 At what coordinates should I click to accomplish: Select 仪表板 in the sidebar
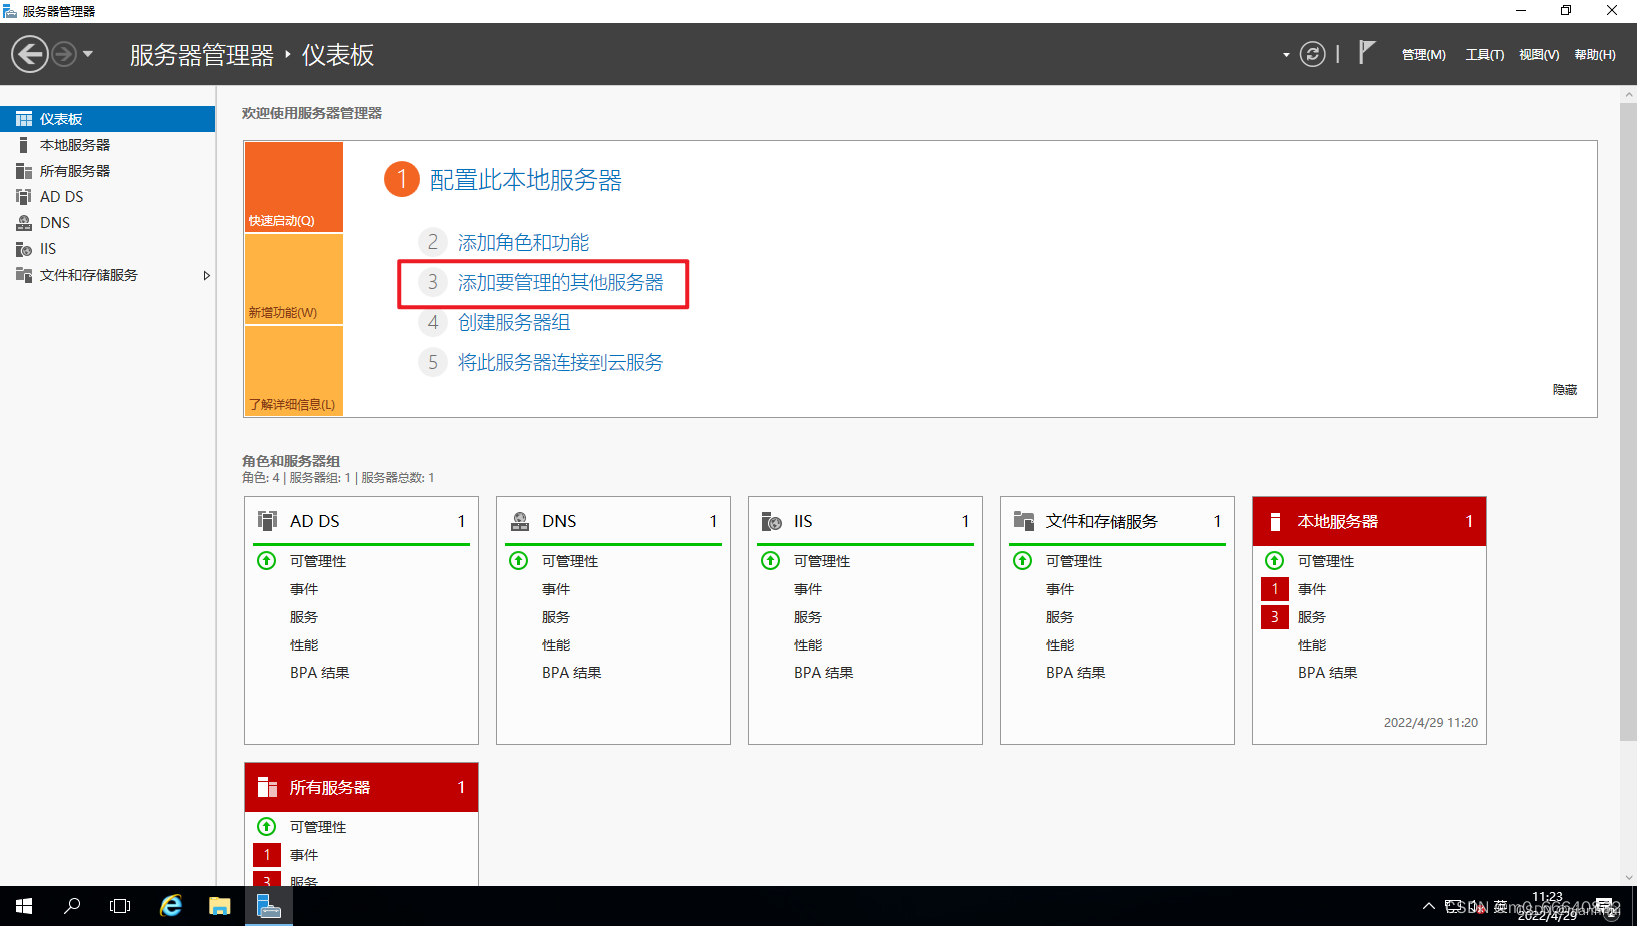107,119
